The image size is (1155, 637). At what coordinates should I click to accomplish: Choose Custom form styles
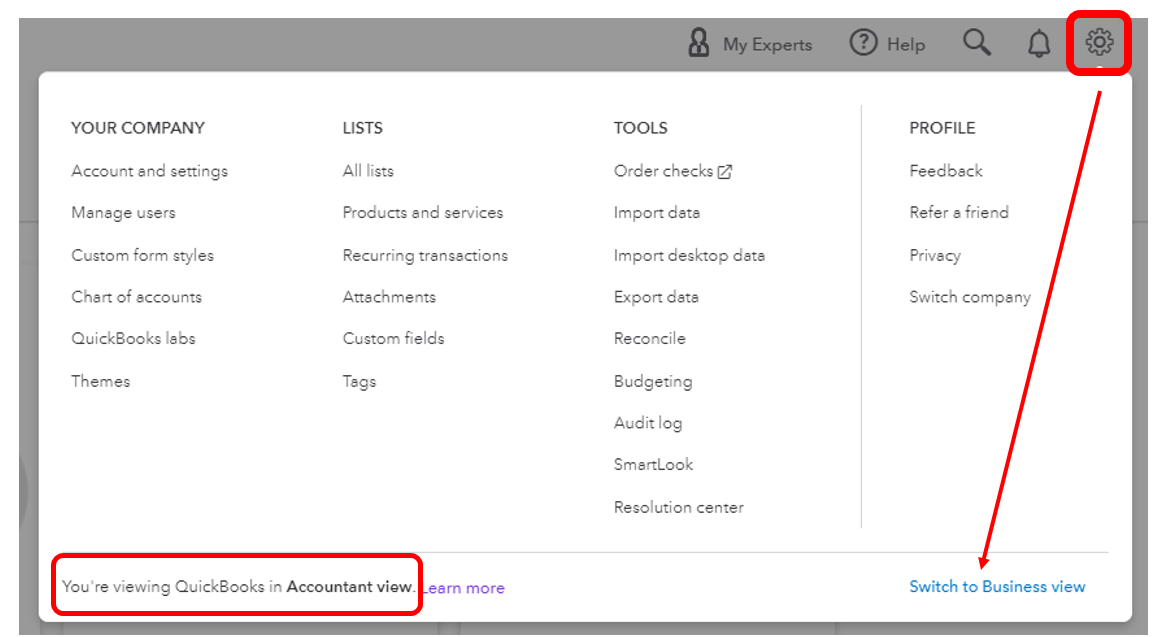pos(142,255)
